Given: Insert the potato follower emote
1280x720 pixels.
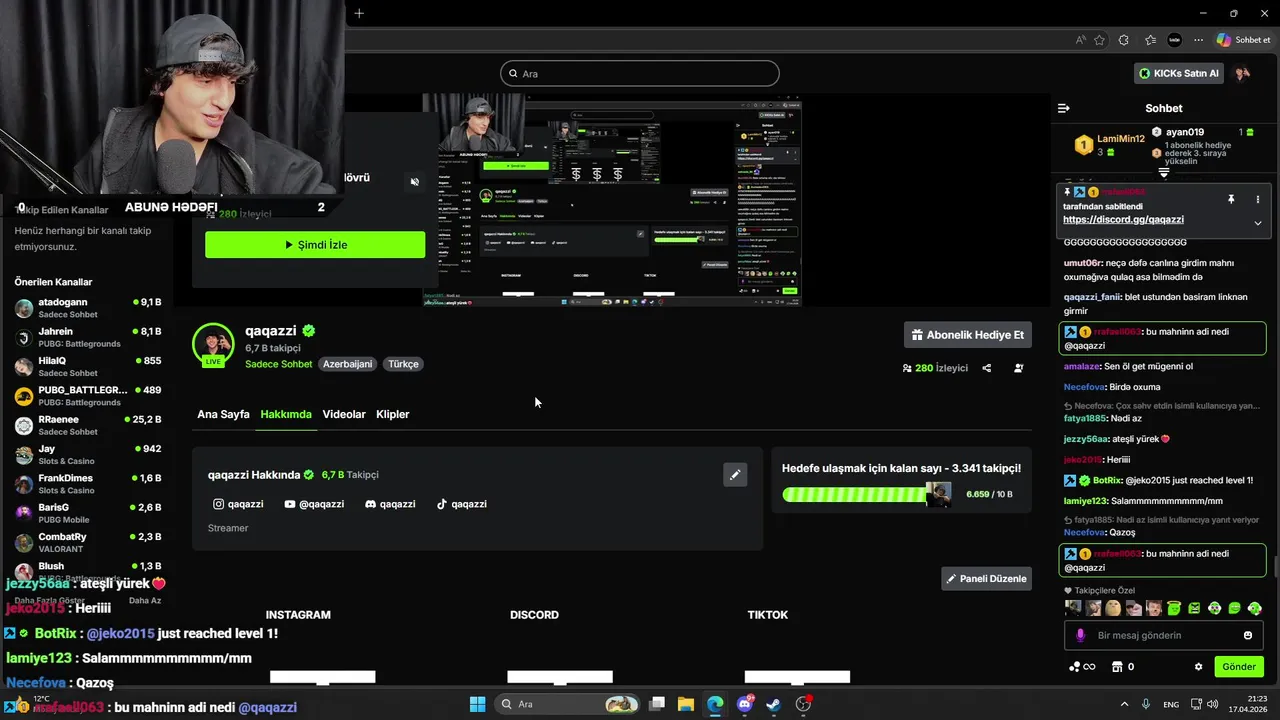Looking at the screenshot, I should click(x=1113, y=608).
